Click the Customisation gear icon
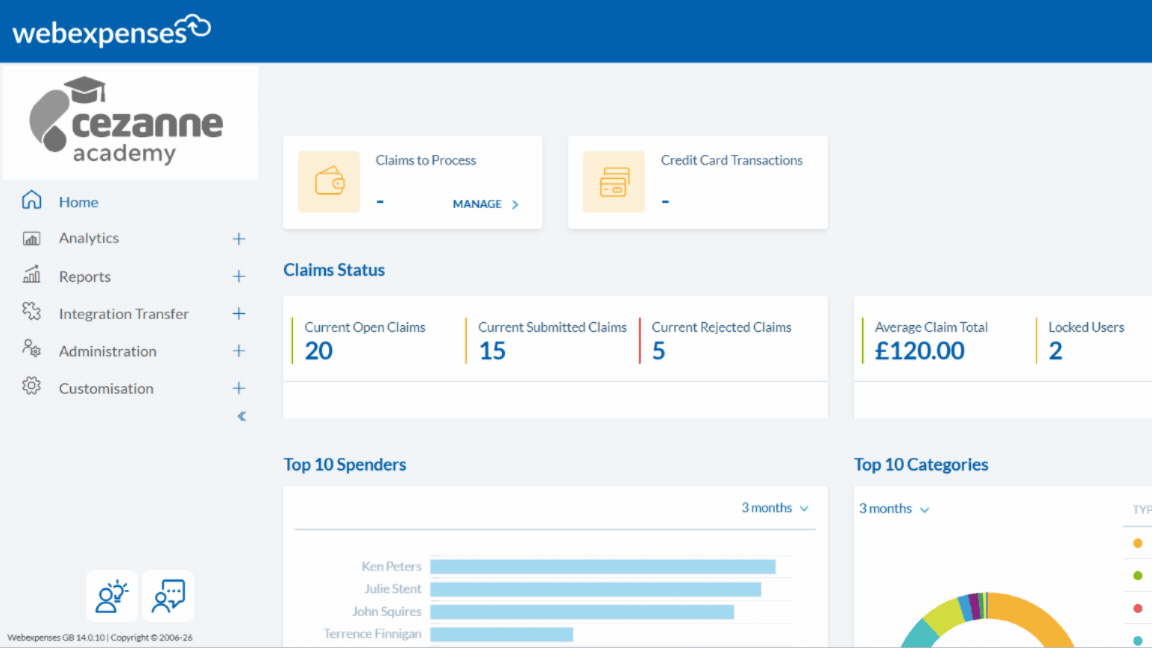The image size is (1152, 648). [32, 387]
